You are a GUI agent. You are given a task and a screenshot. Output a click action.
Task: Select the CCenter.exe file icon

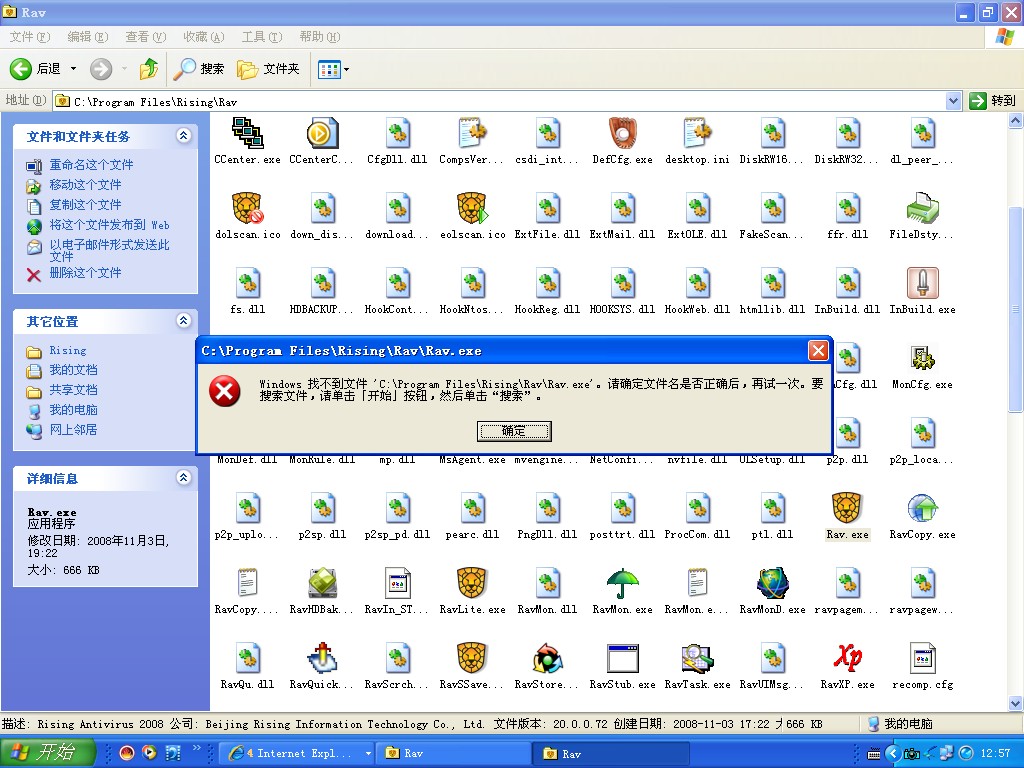pos(248,133)
